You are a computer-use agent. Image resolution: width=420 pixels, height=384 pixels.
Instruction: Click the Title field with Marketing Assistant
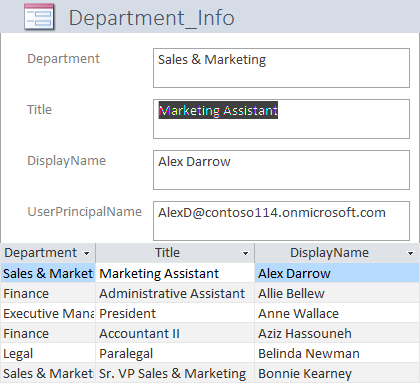(281, 119)
